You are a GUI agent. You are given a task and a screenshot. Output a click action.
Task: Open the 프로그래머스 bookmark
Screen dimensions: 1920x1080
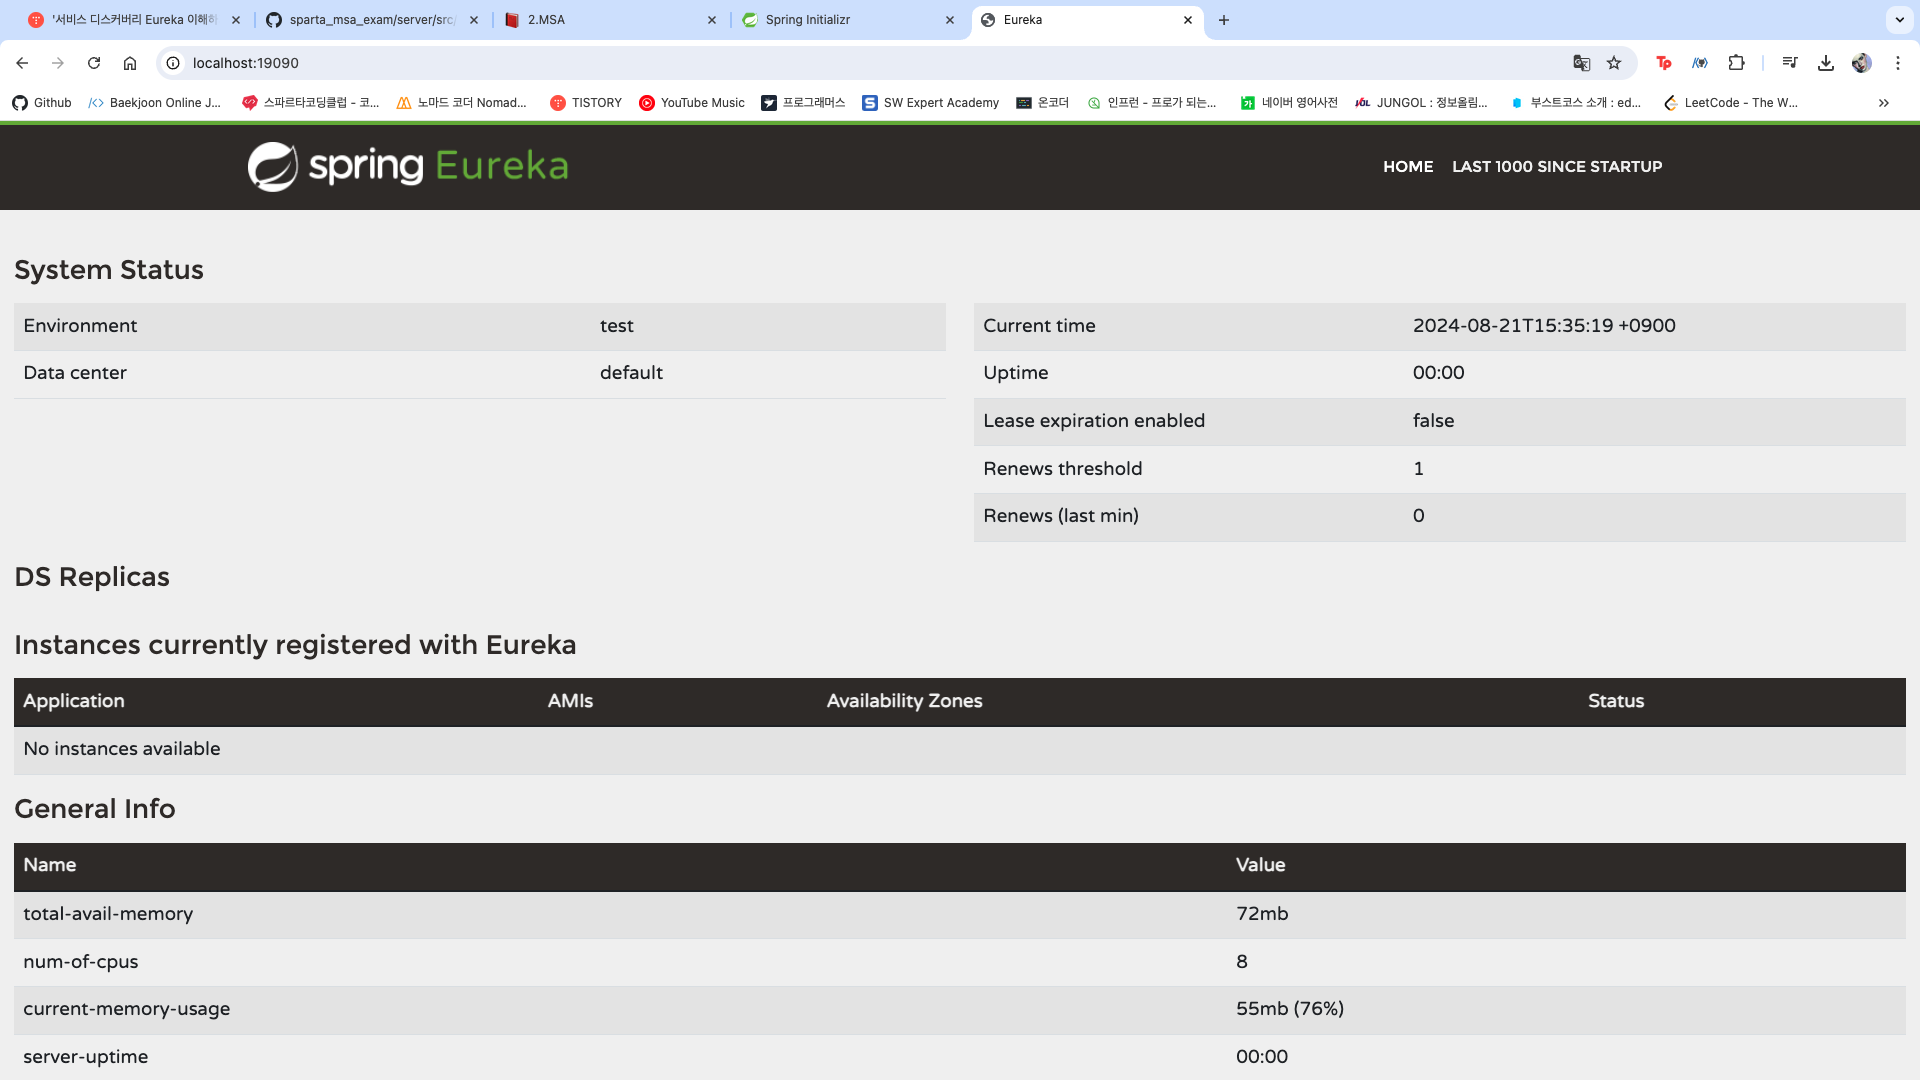(803, 103)
